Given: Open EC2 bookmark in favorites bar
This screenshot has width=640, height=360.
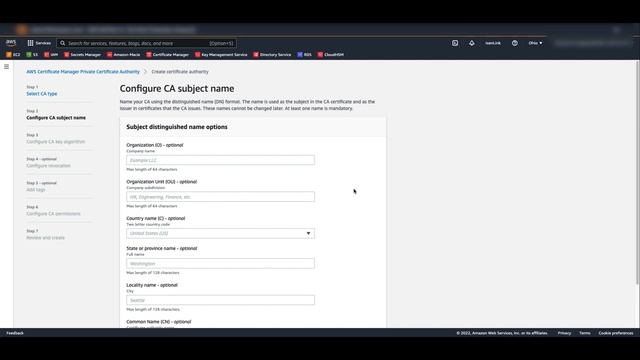Looking at the screenshot, I should 13,54.
